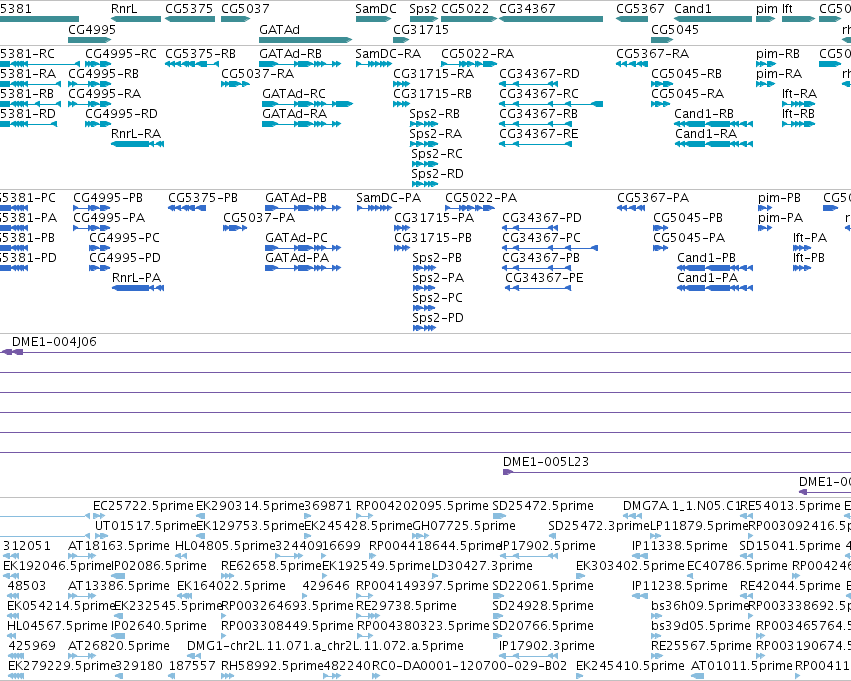Click EST IP17902.5prime label
Screen dimensions: 851x681
[547, 546]
